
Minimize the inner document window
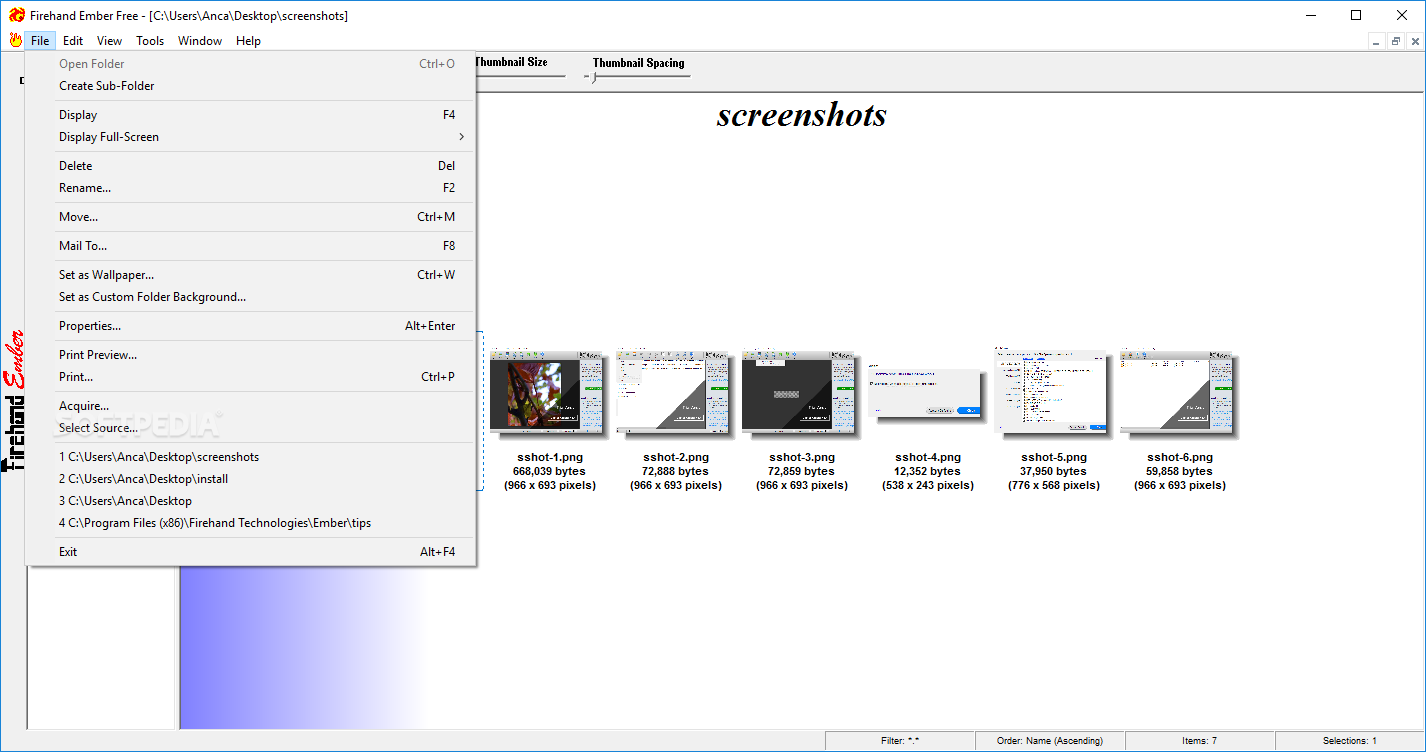1378,41
